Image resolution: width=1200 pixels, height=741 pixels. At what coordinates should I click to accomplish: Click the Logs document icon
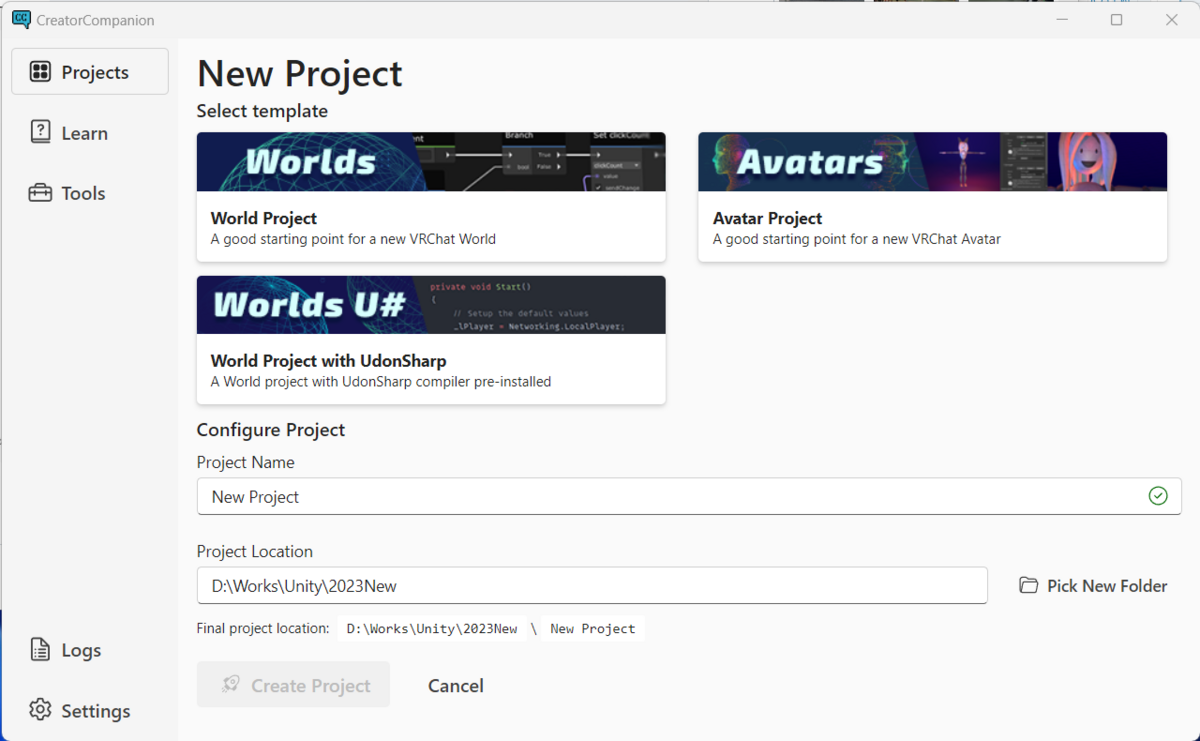(40, 650)
